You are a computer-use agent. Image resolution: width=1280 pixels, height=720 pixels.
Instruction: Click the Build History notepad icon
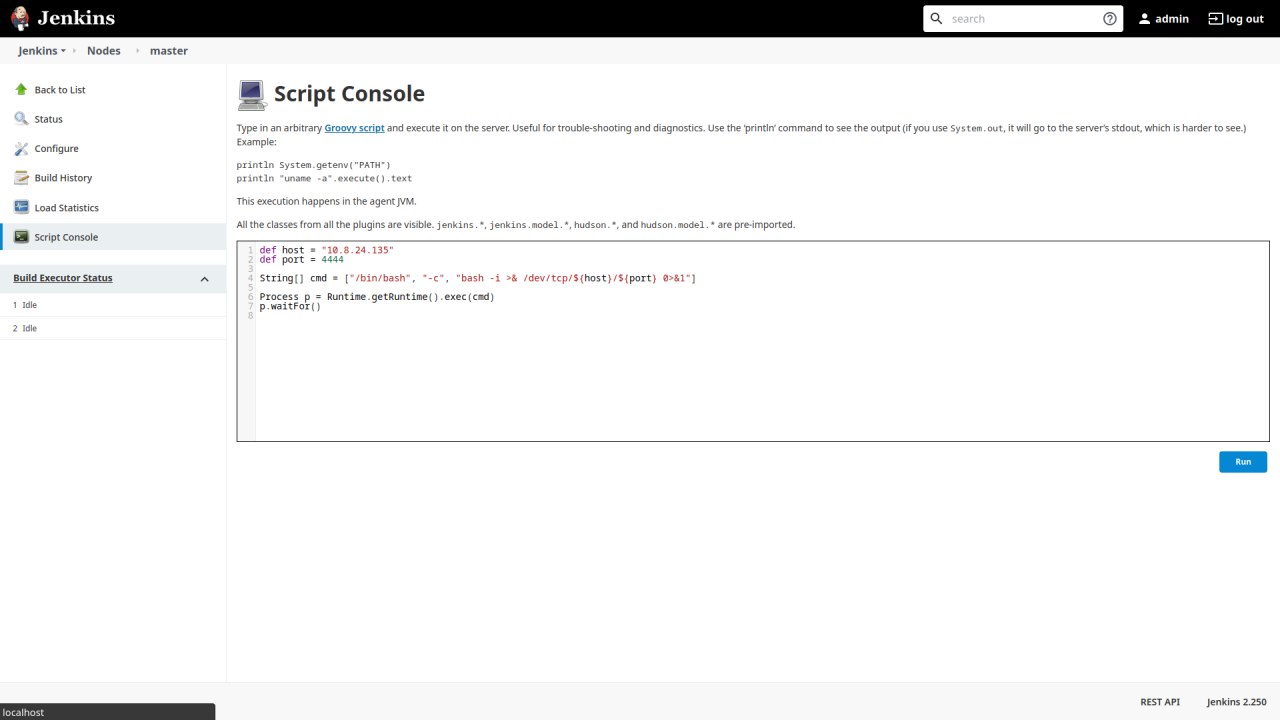click(x=21, y=178)
